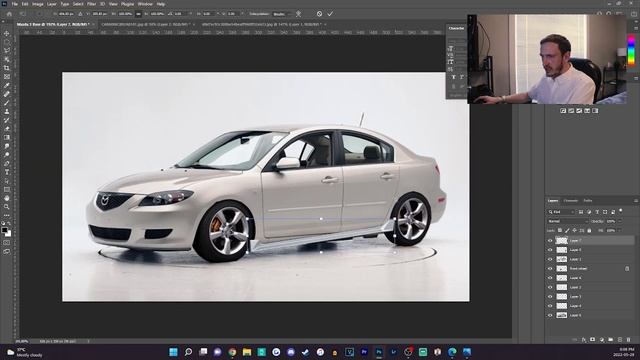Select the Move tool
The height and width of the screenshot is (360, 640).
(7, 33)
